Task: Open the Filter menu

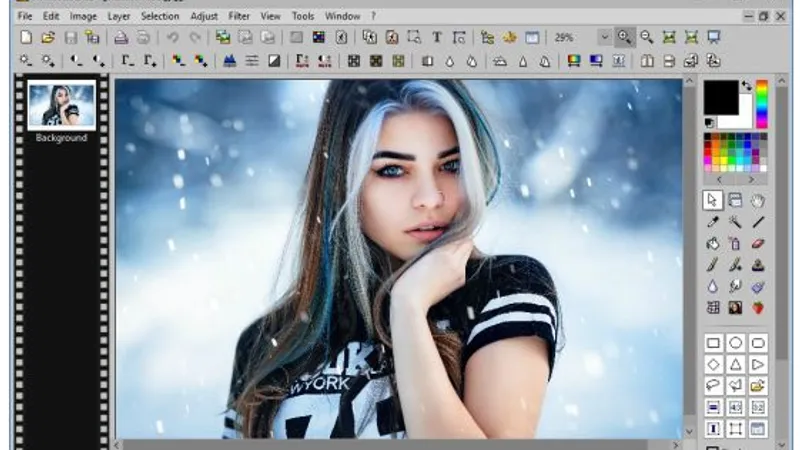Action: [239, 16]
